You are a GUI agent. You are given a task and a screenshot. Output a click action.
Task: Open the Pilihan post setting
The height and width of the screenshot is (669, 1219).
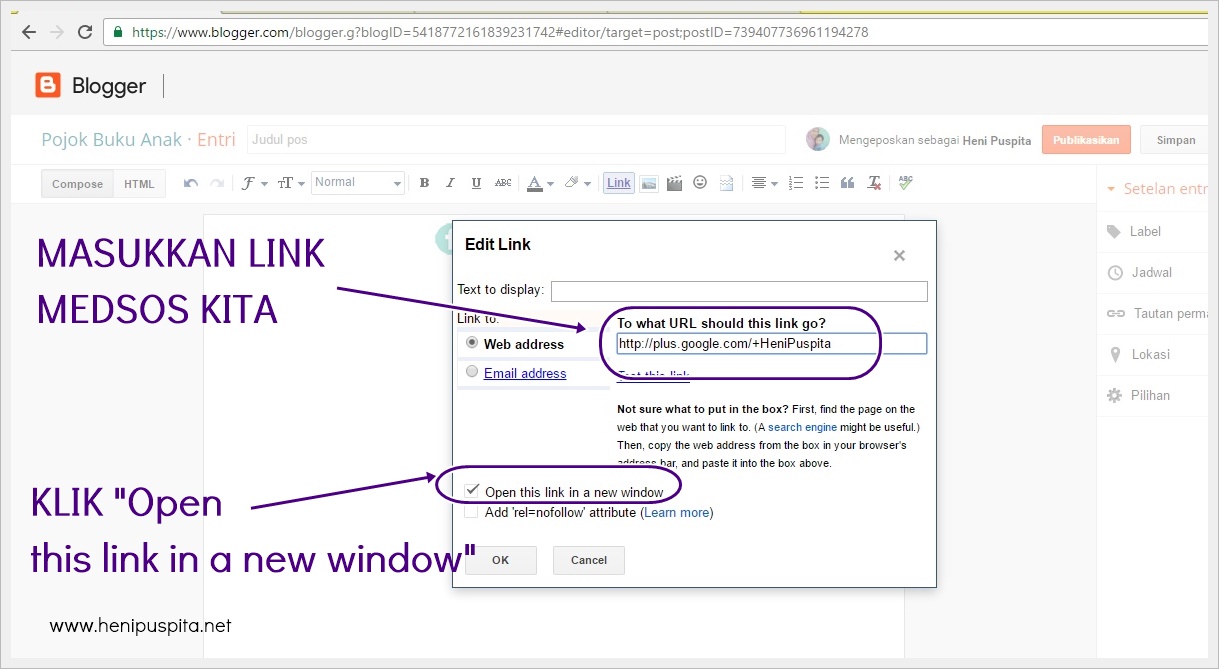tap(1150, 395)
